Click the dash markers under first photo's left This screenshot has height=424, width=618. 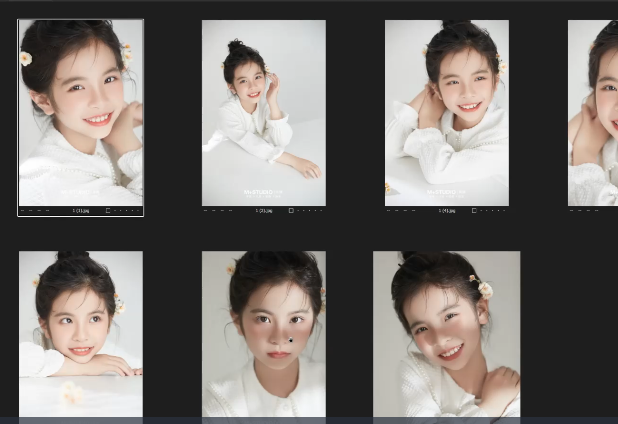tap(34, 211)
